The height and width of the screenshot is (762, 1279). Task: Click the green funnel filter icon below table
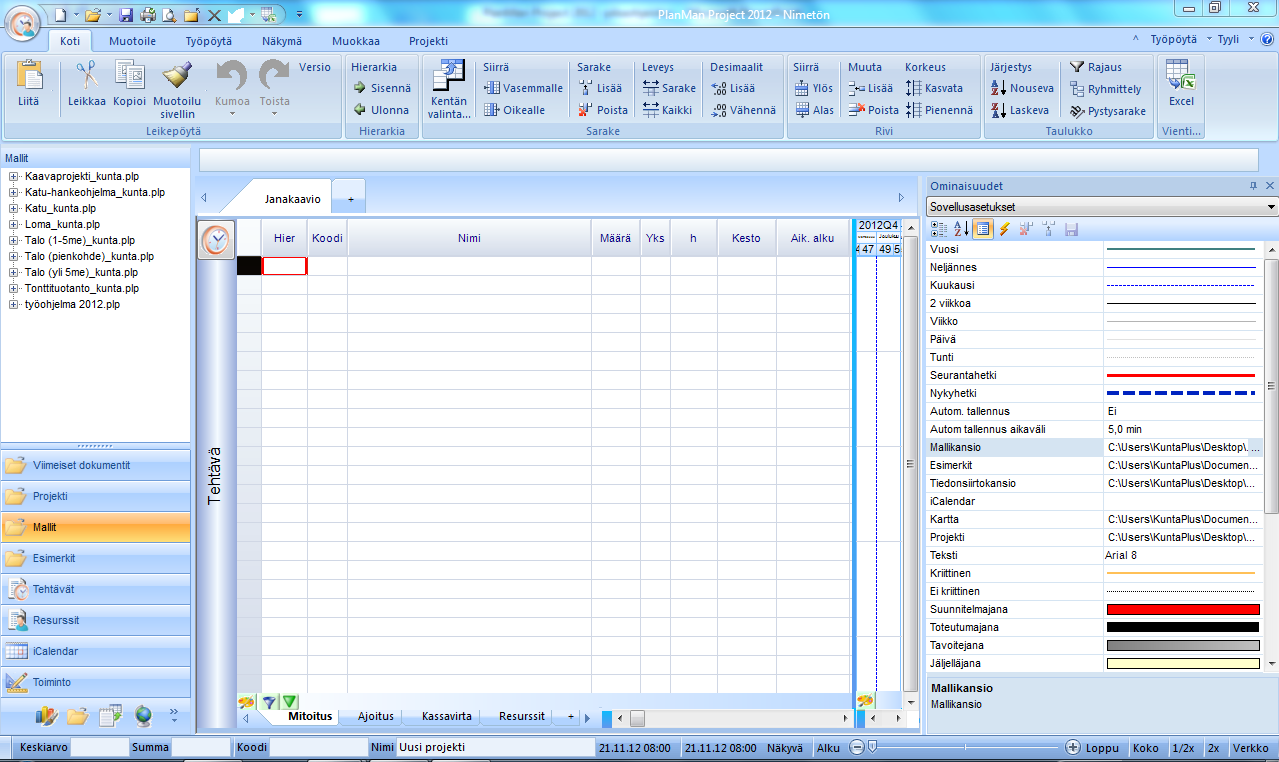289,702
